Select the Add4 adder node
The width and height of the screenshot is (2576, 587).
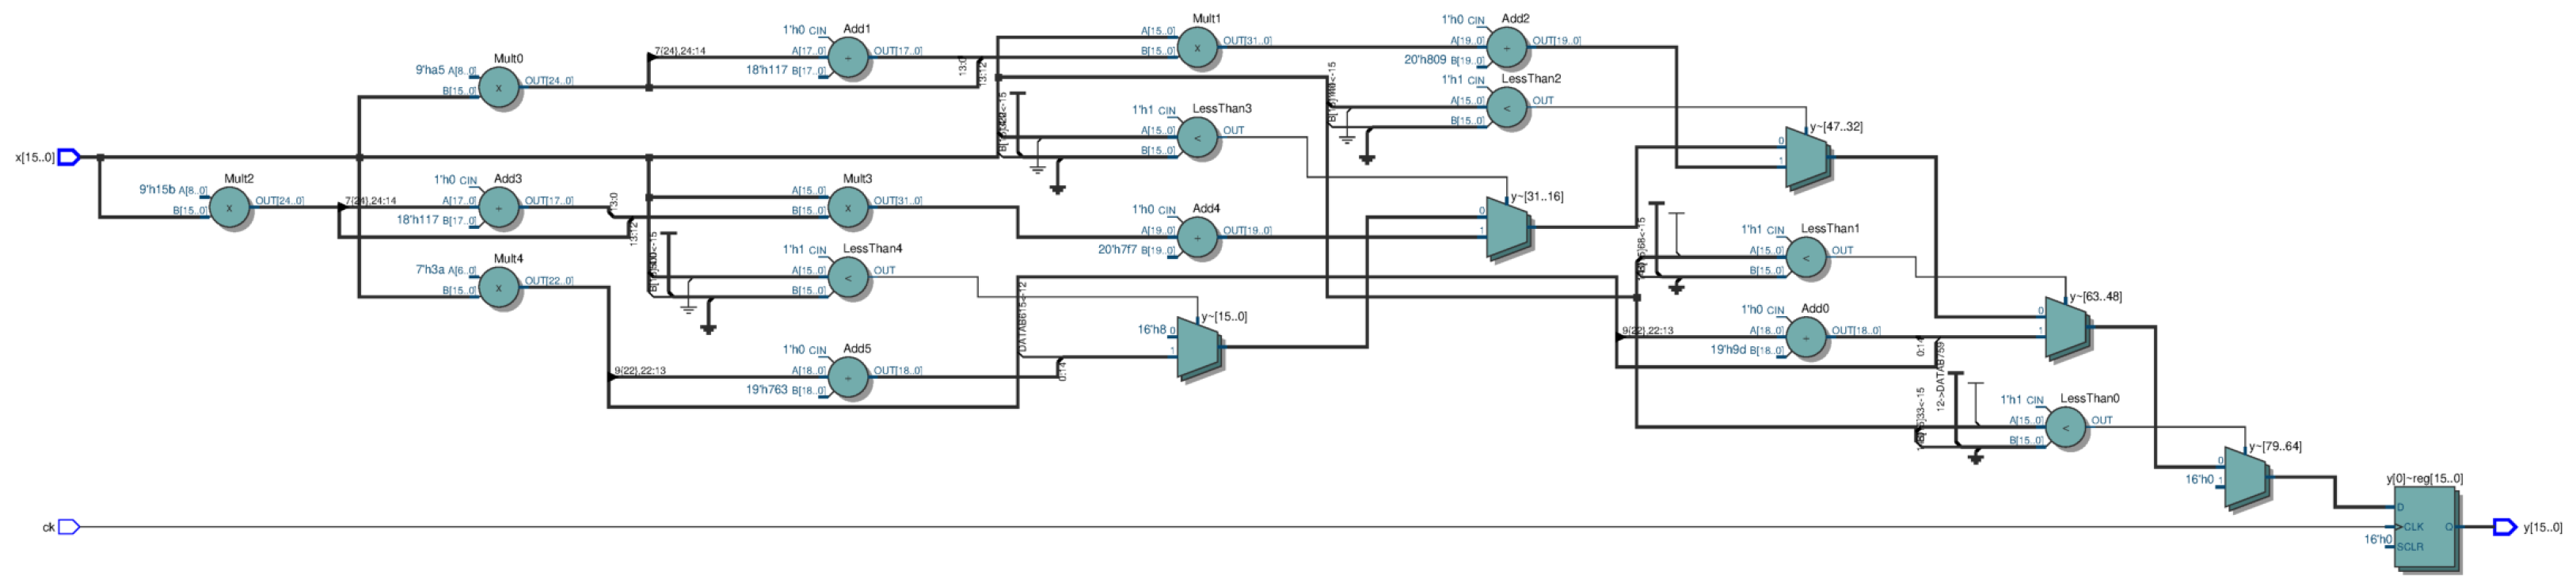coord(1197,238)
